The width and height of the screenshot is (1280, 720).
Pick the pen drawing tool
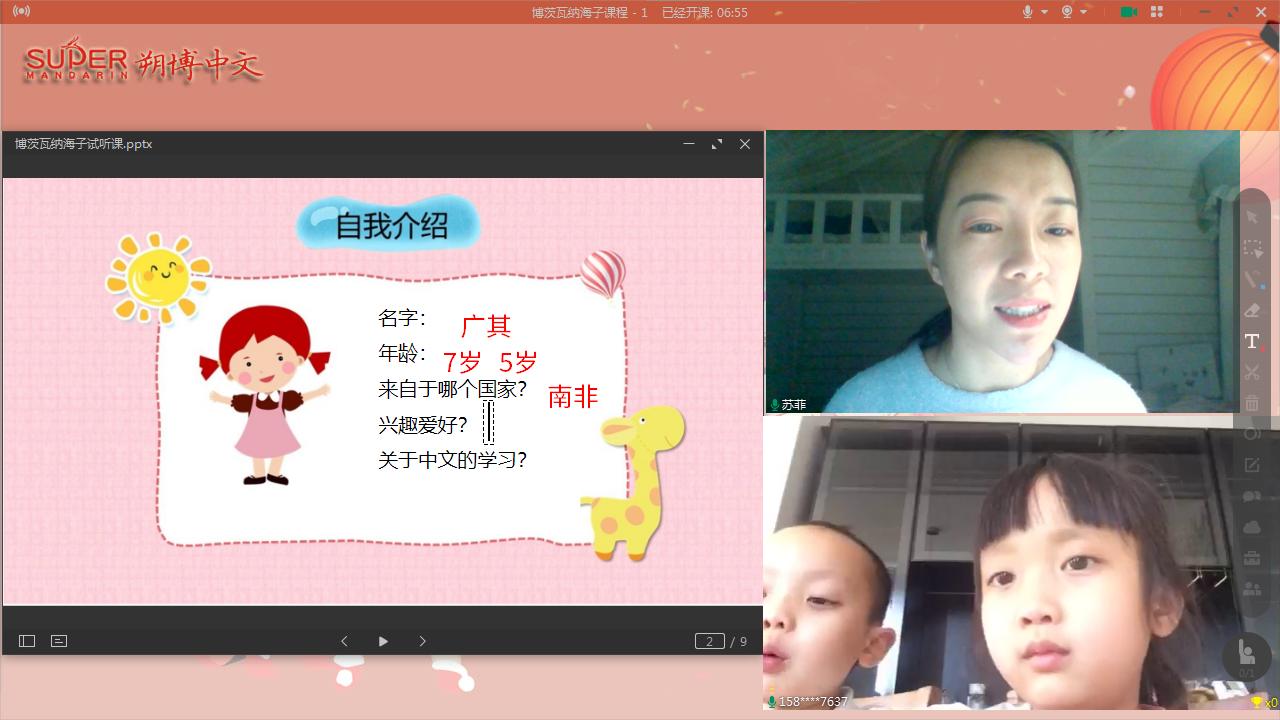[x=1252, y=279]
